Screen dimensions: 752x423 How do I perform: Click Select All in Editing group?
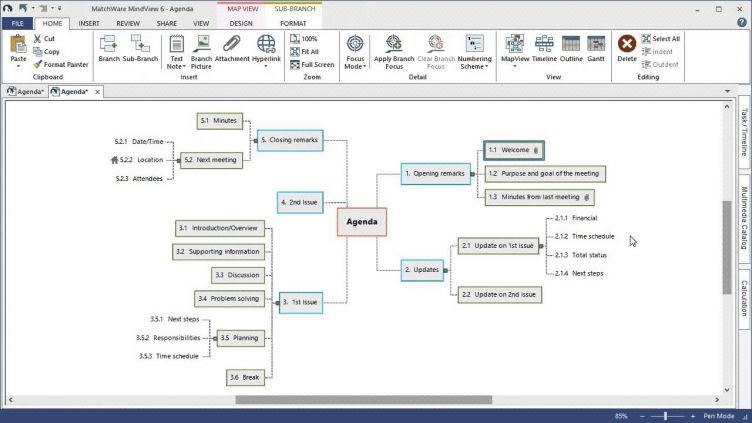pos(661,38)
